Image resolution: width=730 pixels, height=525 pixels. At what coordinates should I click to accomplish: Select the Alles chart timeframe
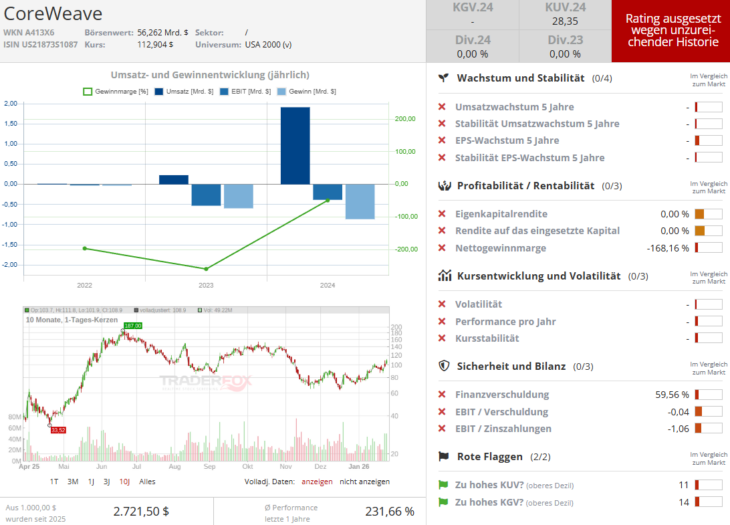coord(147,481)
